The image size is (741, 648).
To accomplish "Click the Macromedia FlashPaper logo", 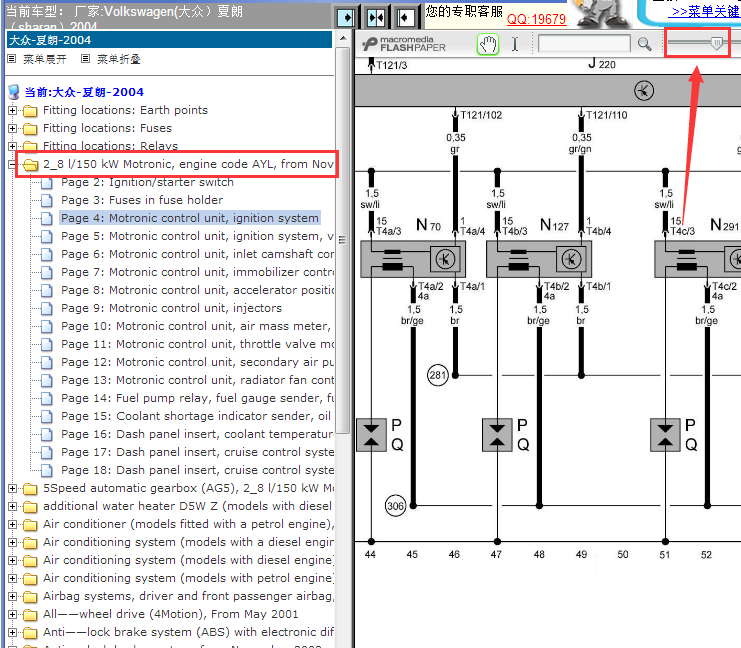I will pyautogui.click(x=404, y=44).
